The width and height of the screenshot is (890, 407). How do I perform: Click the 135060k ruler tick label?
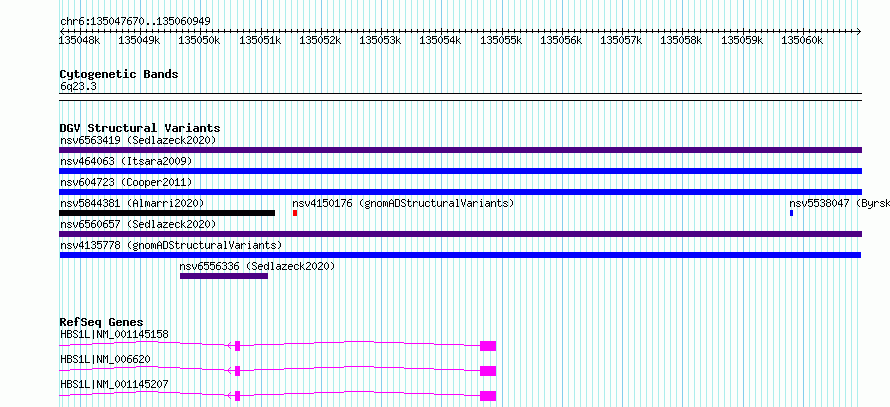802,40
